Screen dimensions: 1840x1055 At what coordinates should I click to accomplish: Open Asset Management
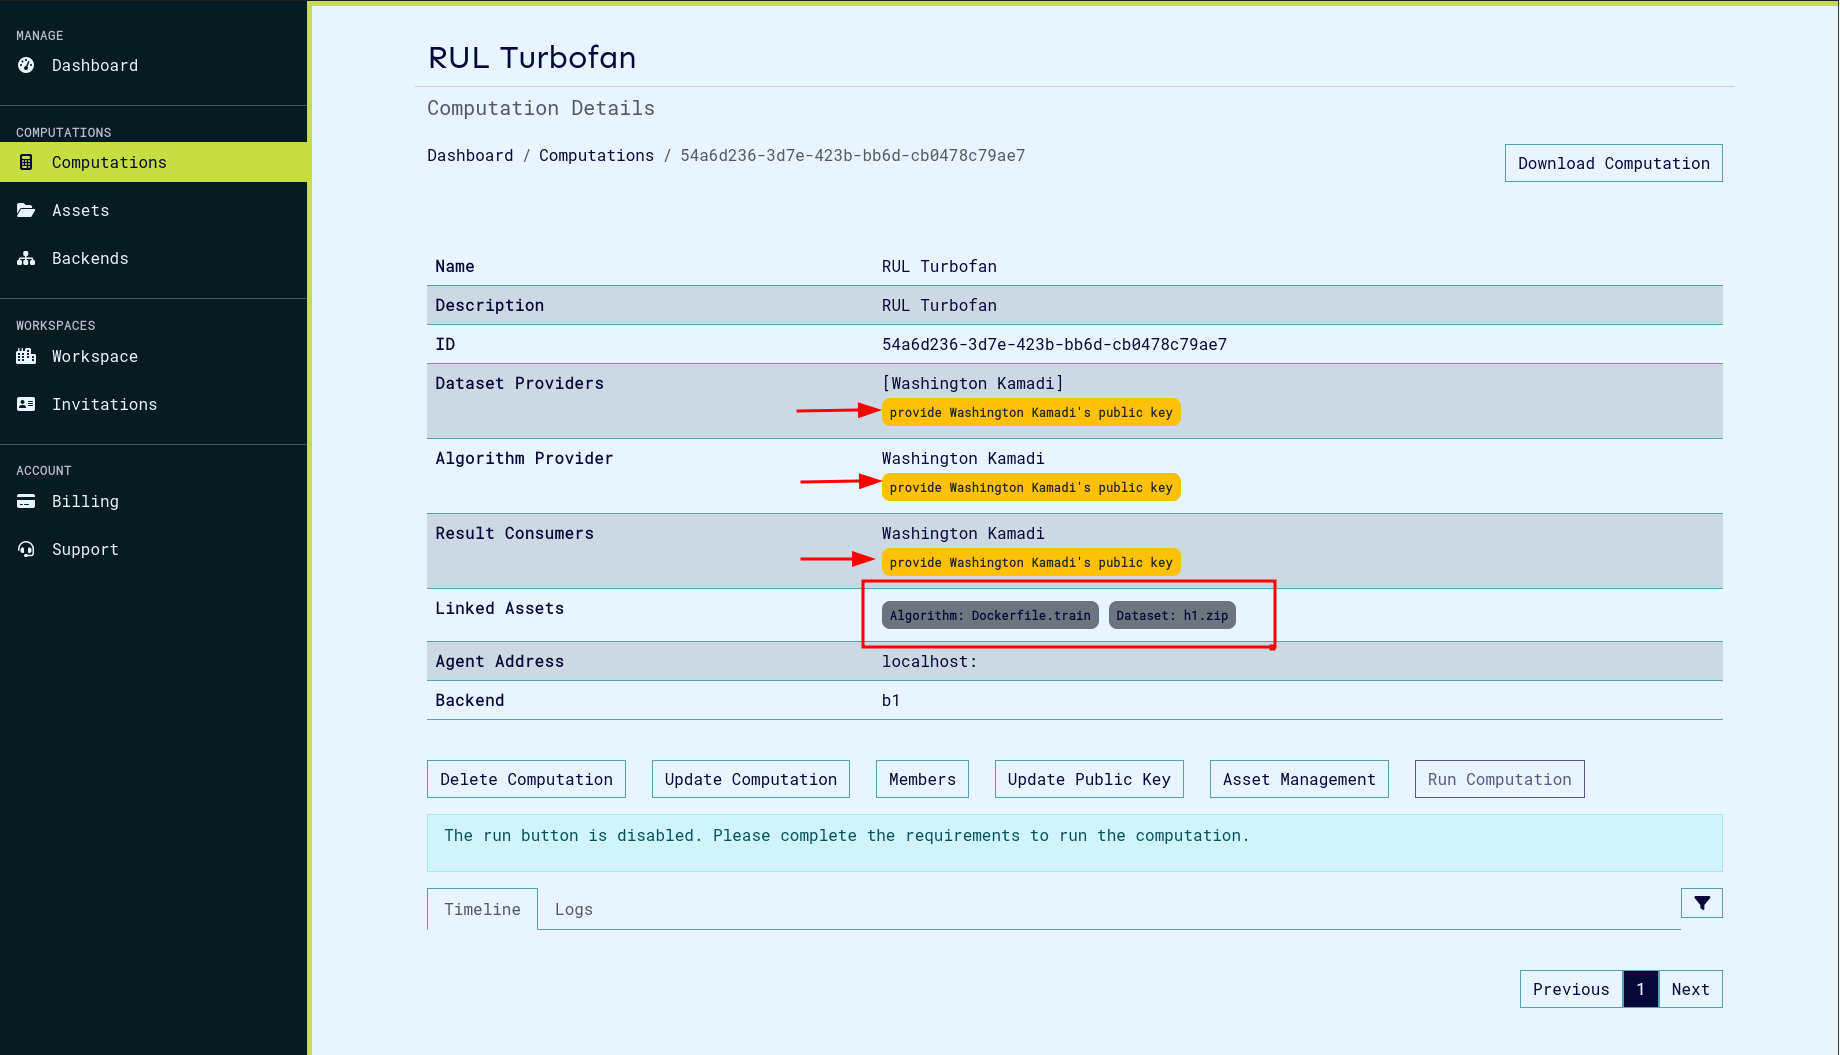1299,779
